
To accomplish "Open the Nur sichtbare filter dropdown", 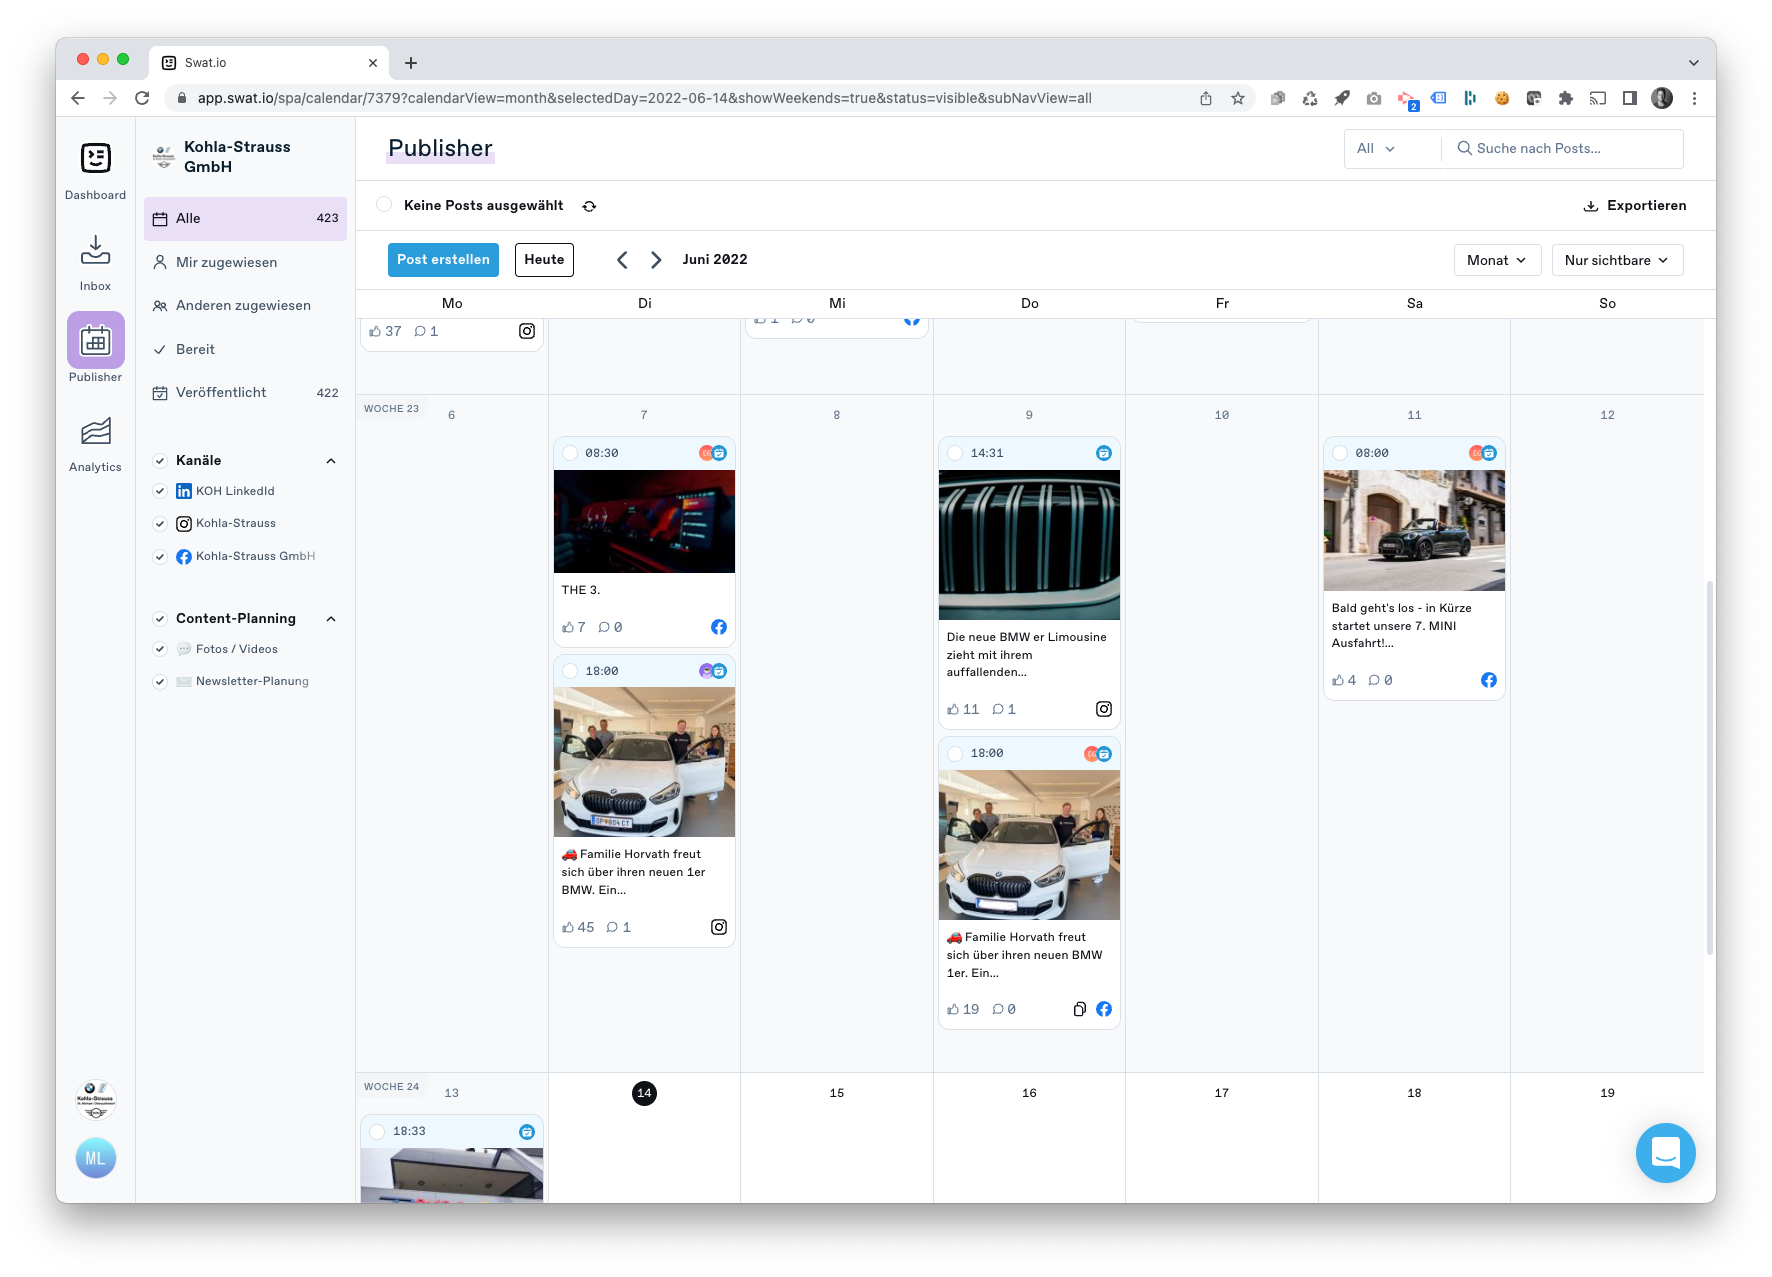I will [1616, 260].
